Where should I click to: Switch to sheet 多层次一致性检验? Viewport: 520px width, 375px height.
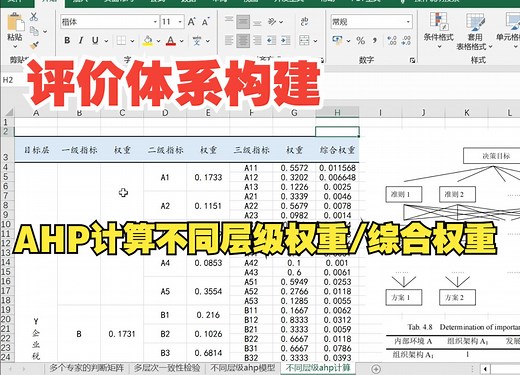pyautogui.click(x=167, y=368)
